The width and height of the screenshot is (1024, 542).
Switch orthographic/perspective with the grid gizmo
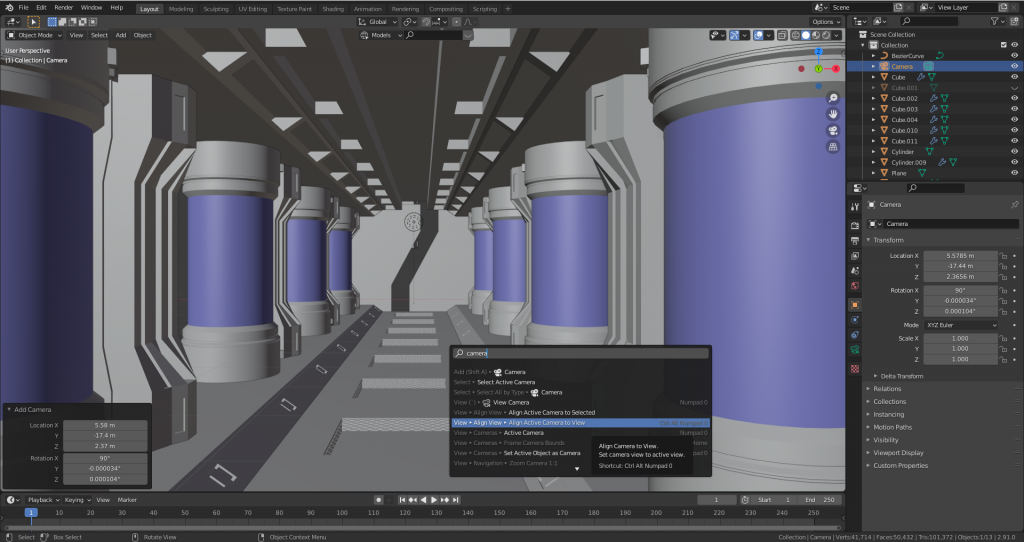[832, 147]
